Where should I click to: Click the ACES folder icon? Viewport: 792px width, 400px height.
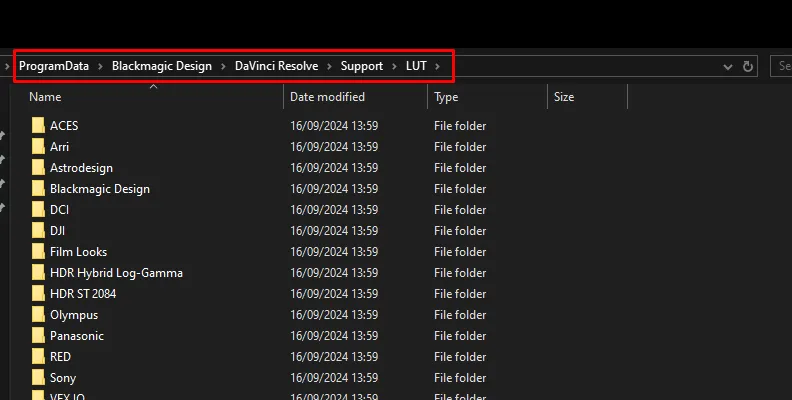[x=39, y=126]
